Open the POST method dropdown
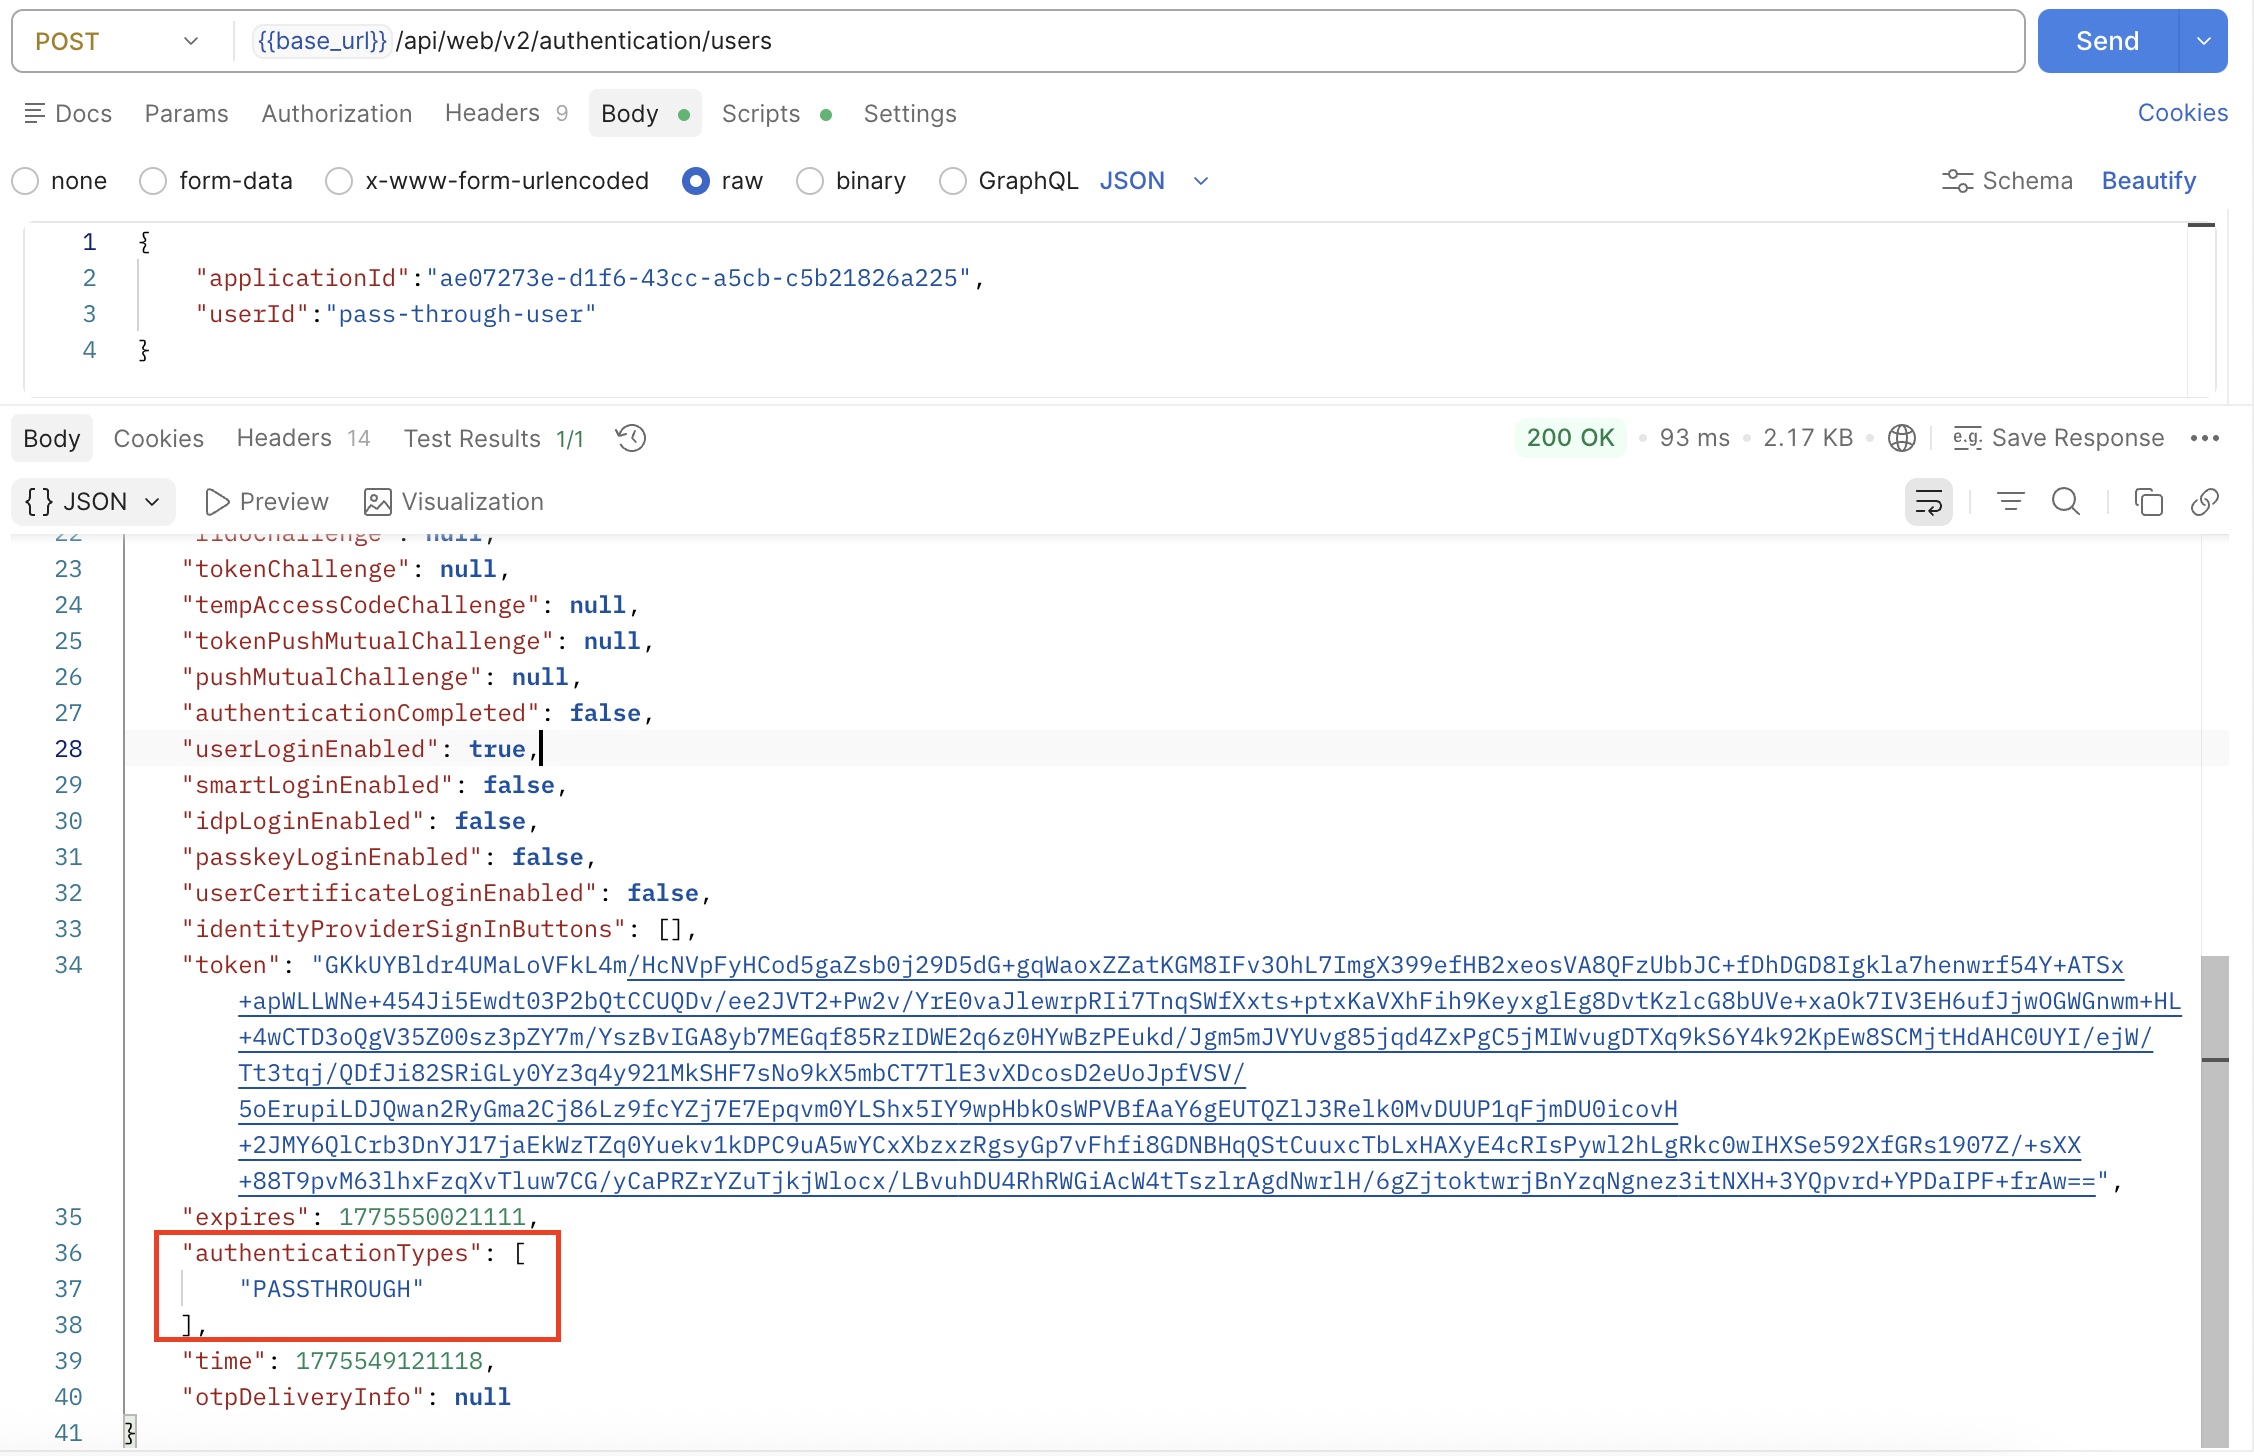Screen dimensions: 2254x1456 (x=116, y=41)
